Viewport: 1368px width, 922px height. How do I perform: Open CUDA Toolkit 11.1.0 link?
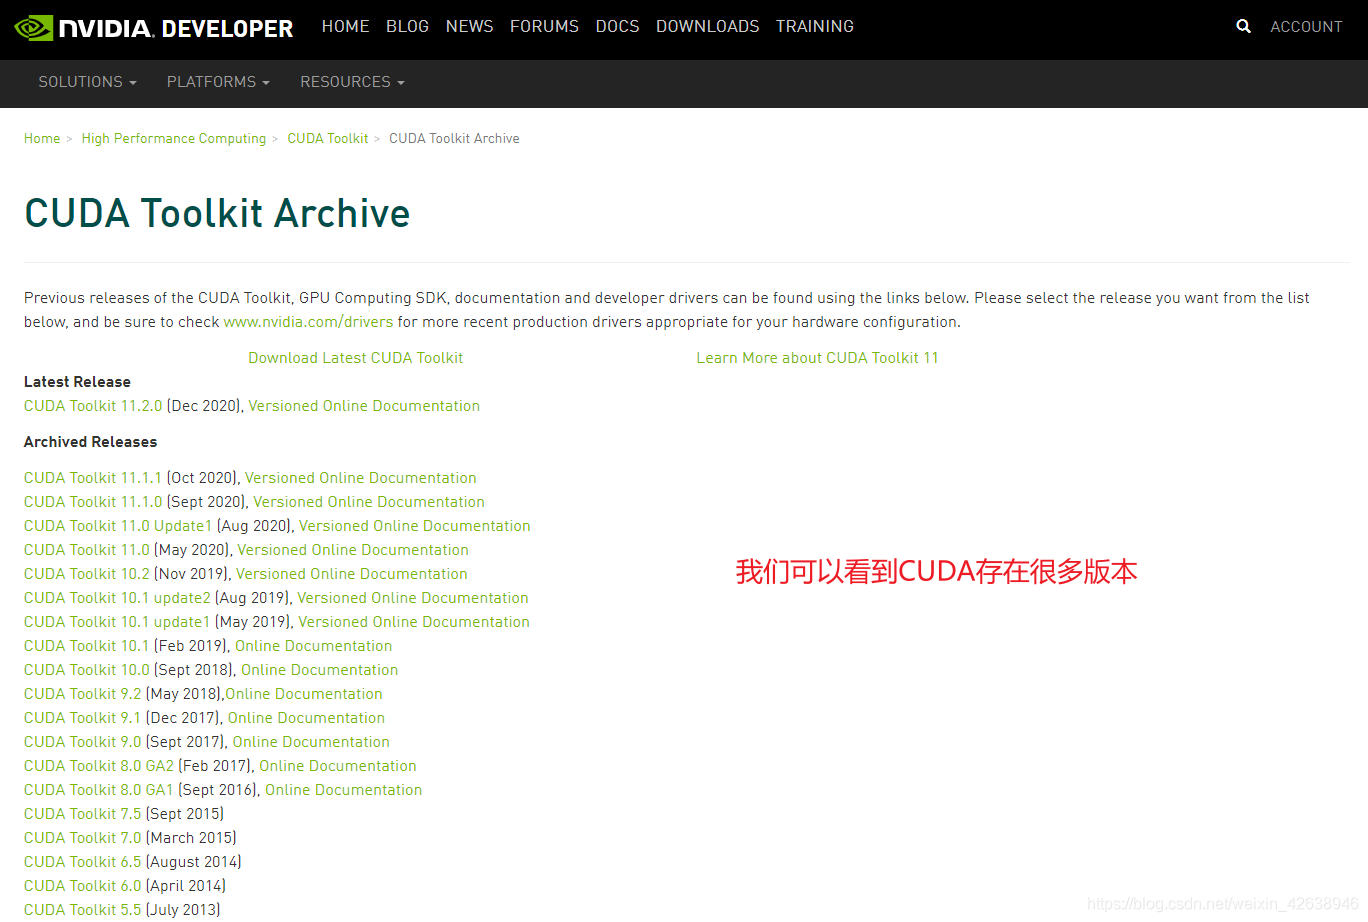pos(93,502)
